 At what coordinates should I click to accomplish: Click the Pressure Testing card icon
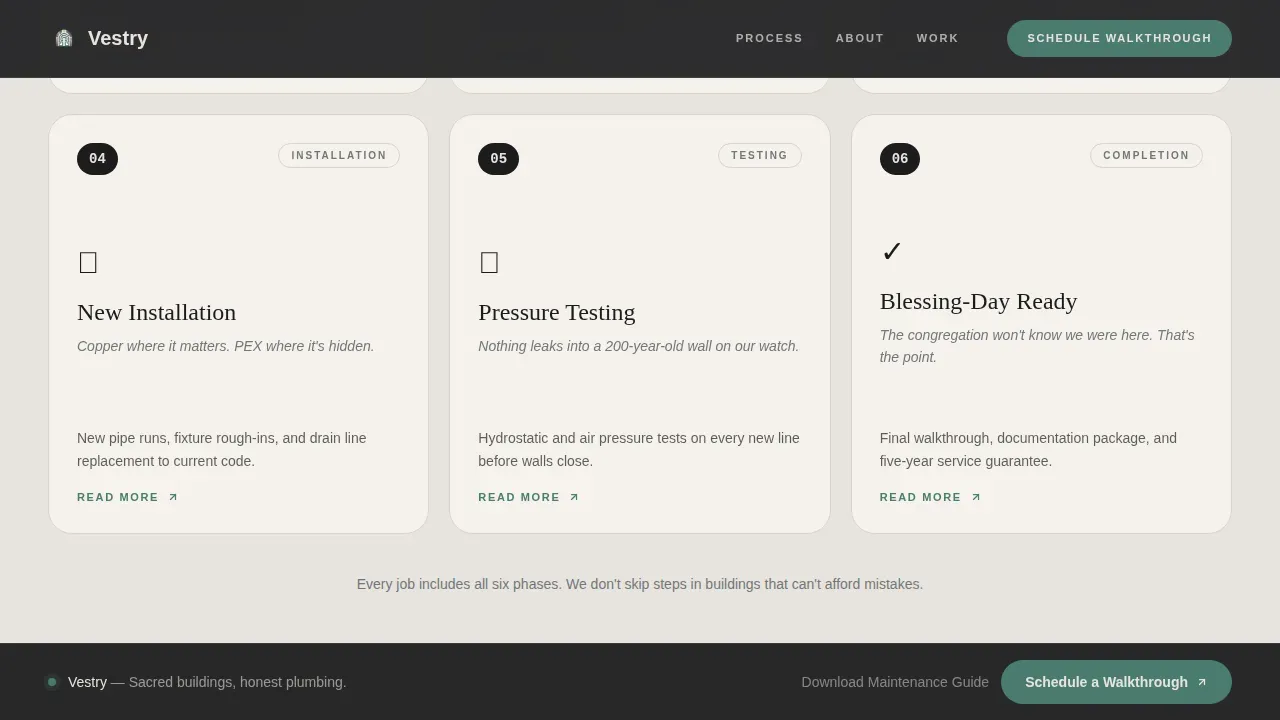[x=489, y=263]
